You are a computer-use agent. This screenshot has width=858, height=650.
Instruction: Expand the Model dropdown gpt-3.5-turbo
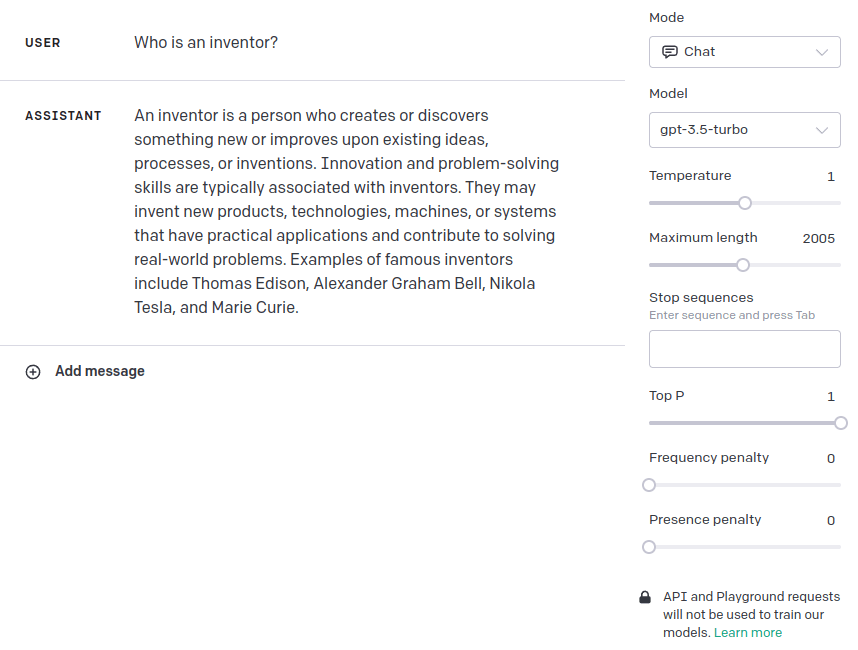[x=744, y=130]
